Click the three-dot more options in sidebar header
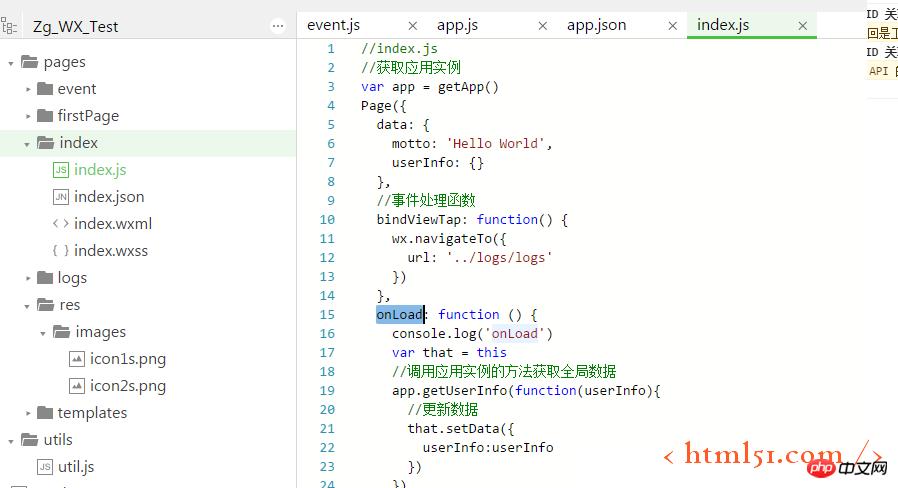 [276, 26]
